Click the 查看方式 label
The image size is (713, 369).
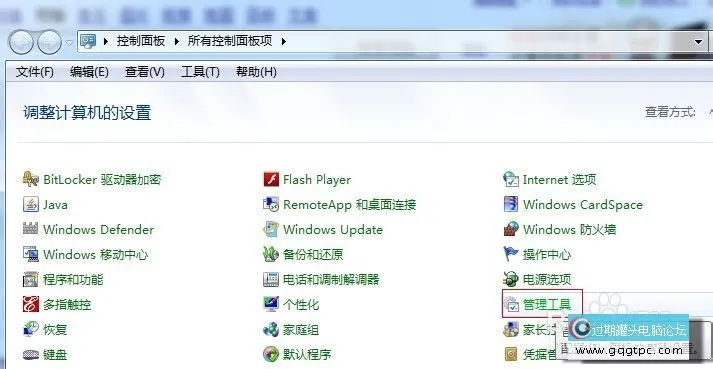point(670,111)
